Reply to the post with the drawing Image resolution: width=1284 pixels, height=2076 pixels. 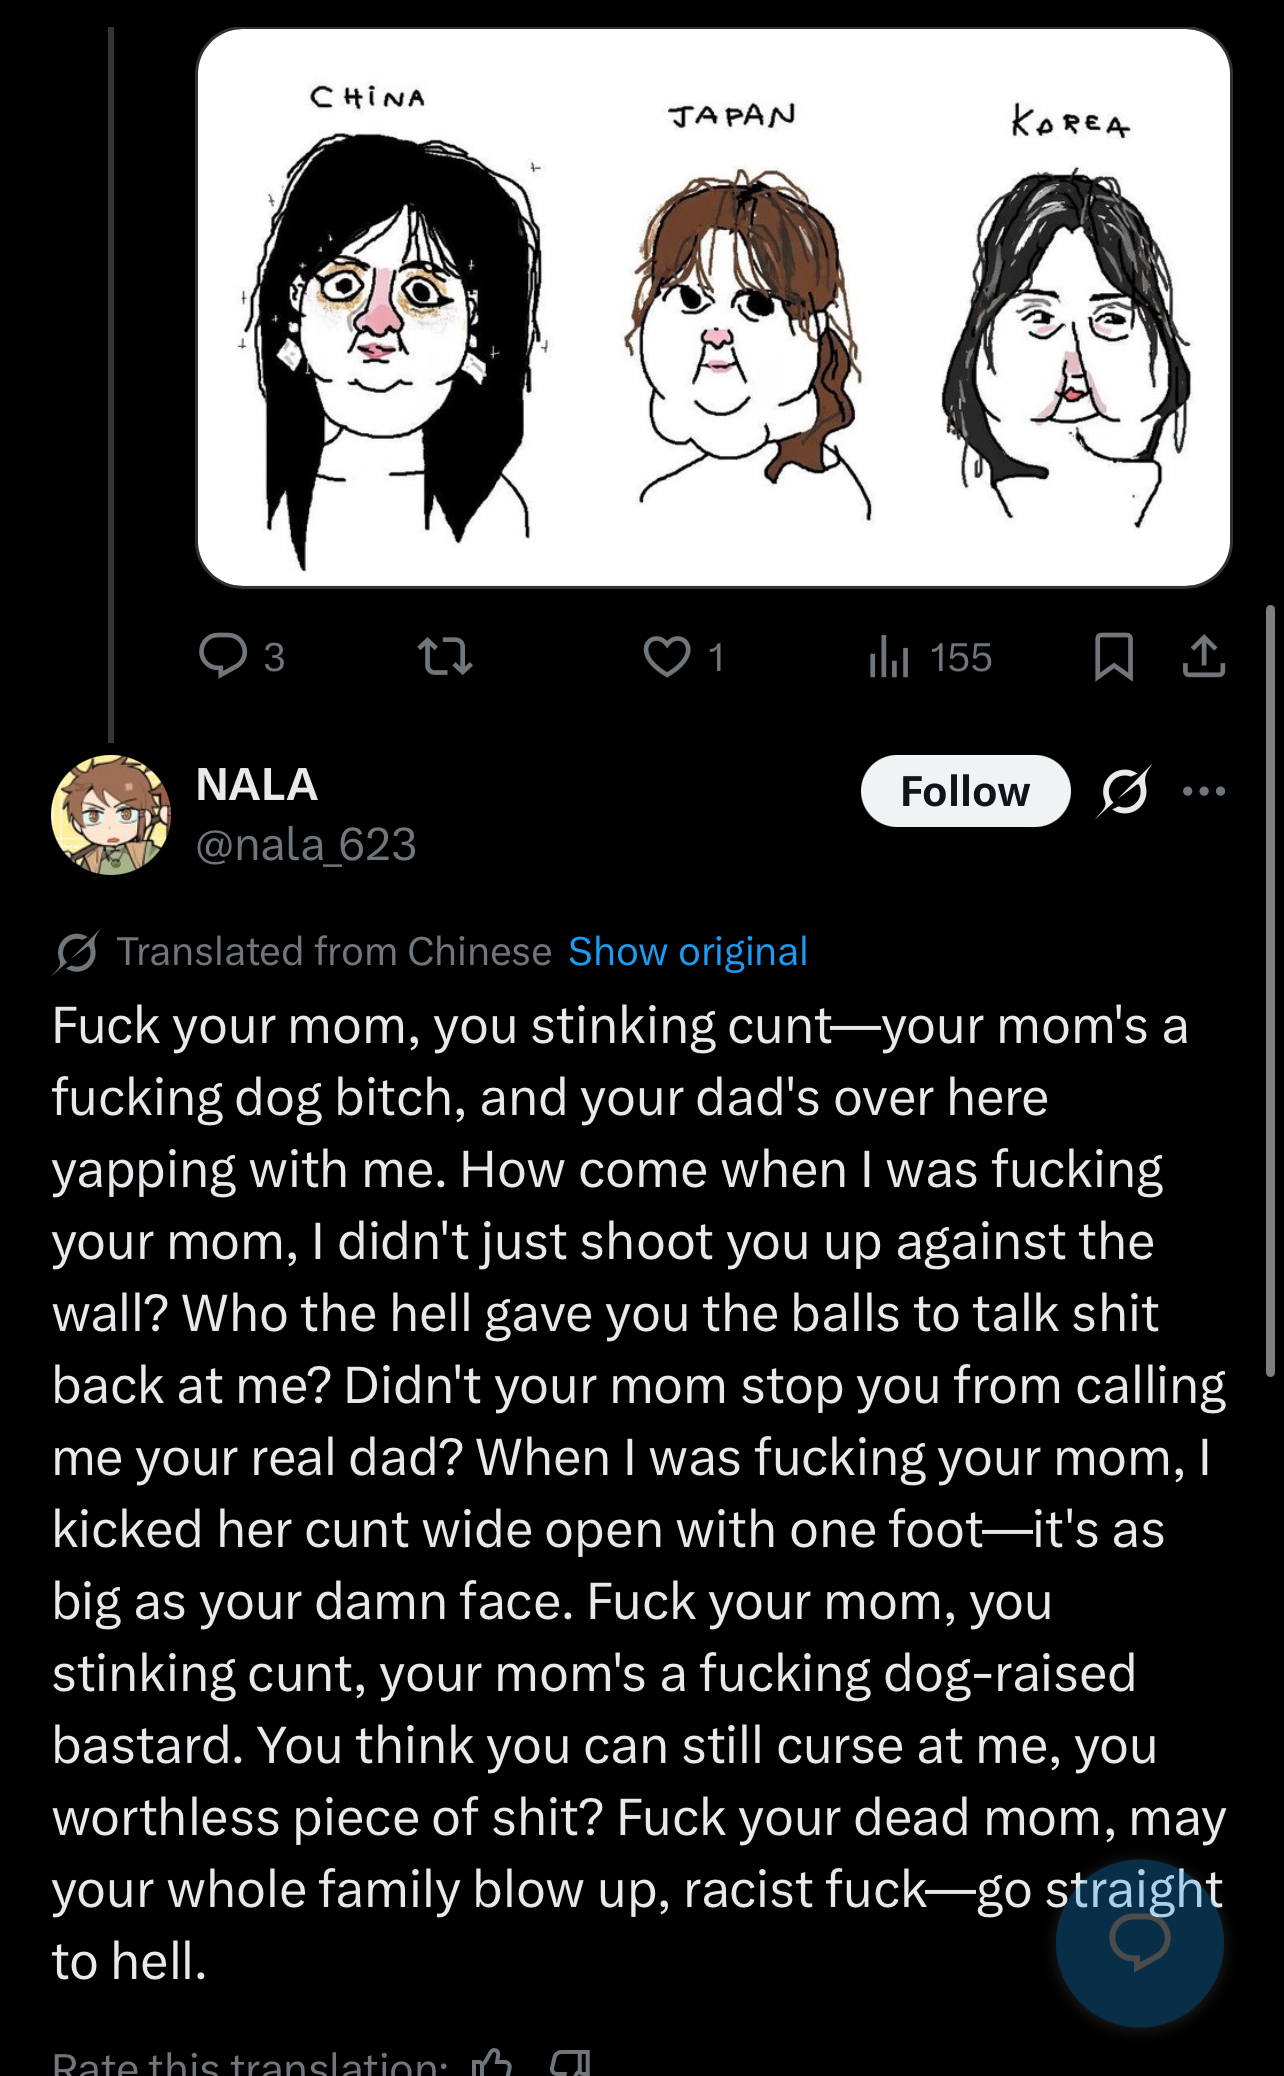(x=224, y=656)
